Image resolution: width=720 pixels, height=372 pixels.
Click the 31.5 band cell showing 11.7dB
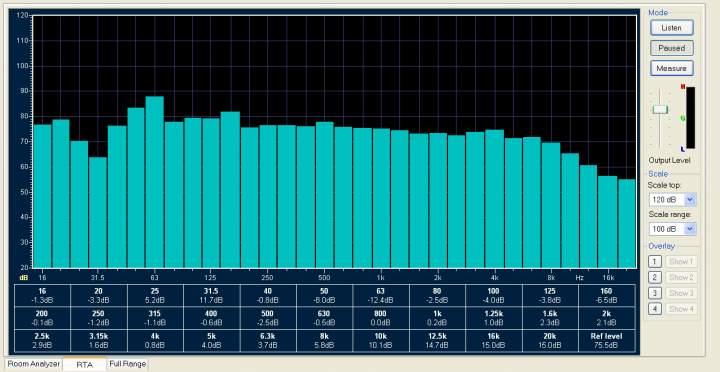(211, 295)
